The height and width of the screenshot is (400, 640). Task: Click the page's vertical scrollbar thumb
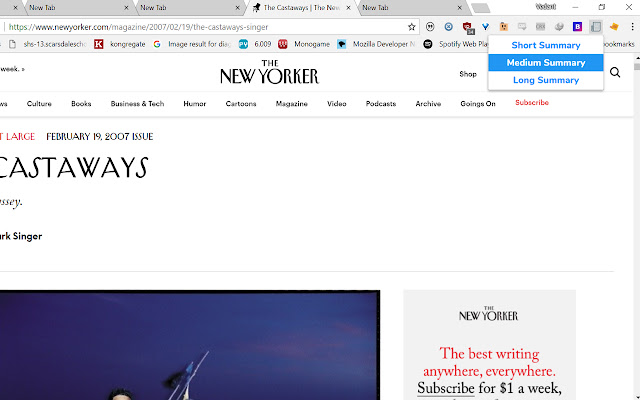point(636,67)
